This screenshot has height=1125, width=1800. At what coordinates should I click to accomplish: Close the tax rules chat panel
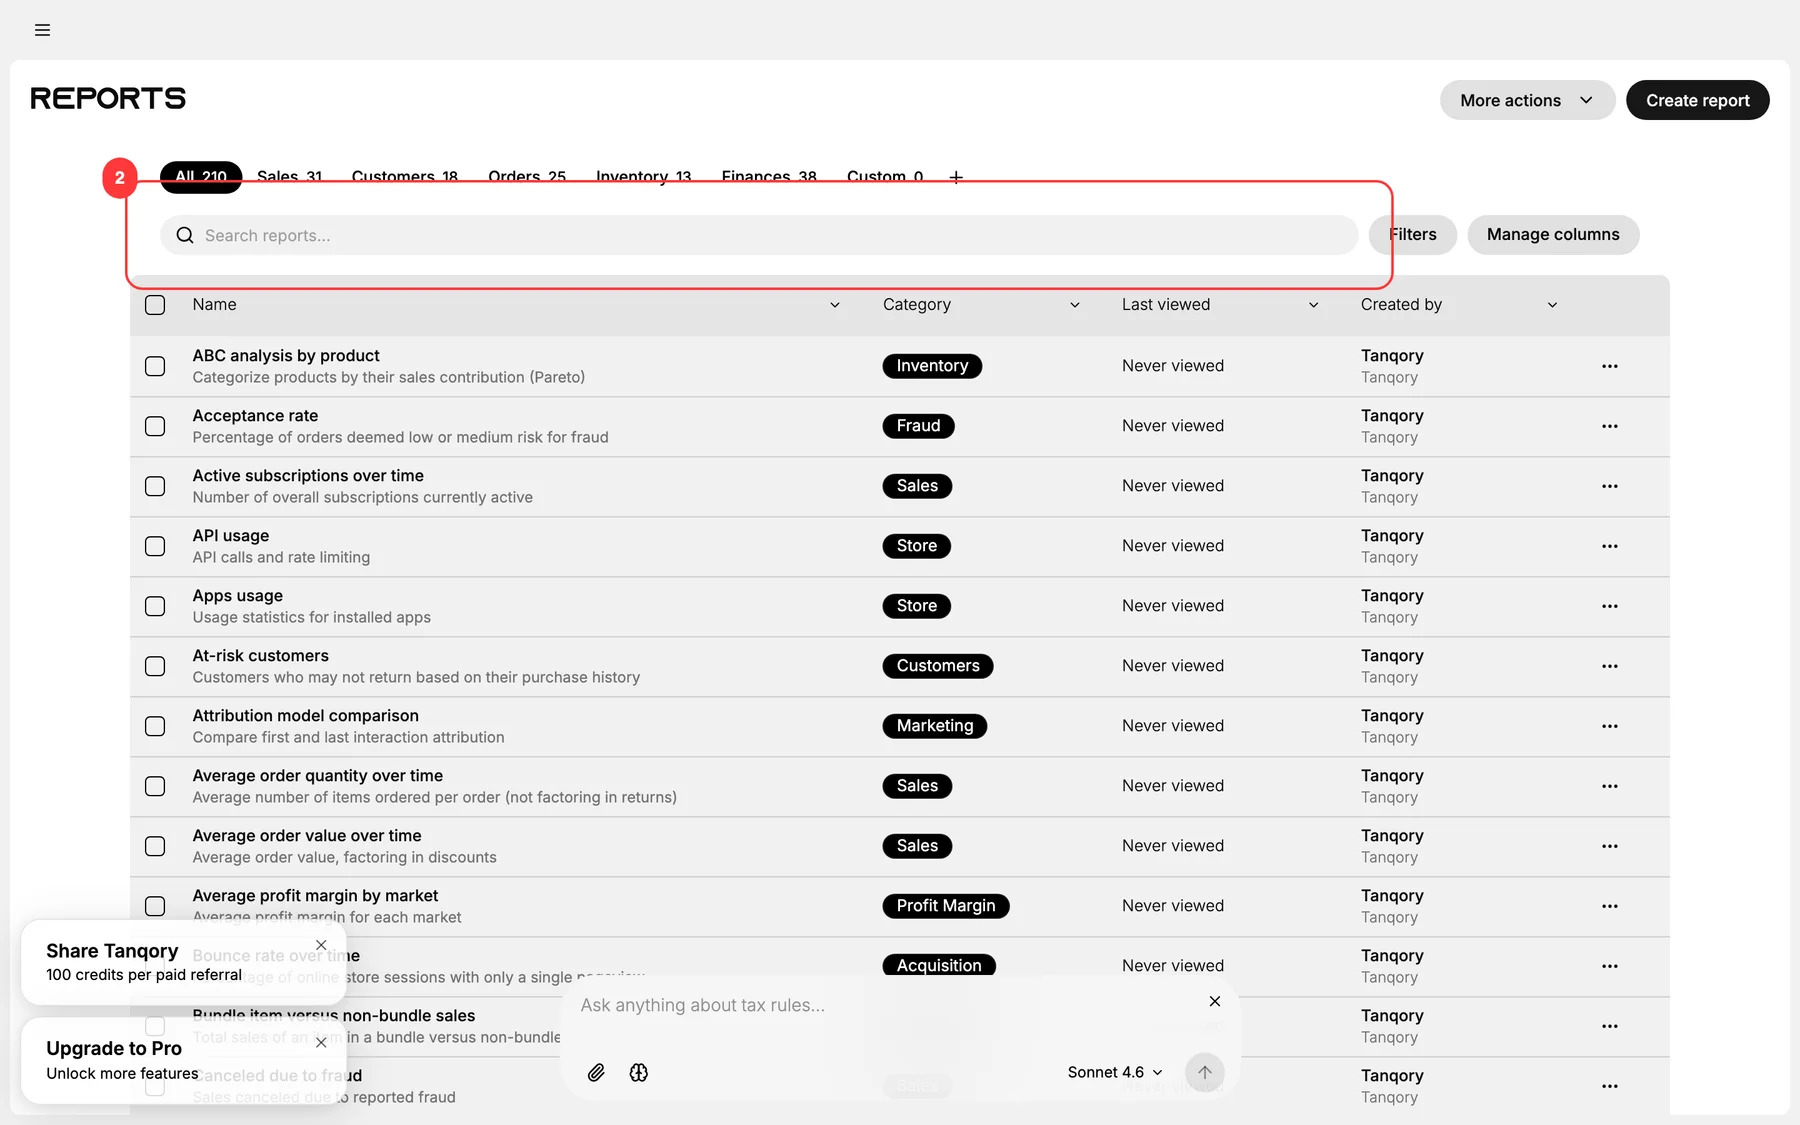(x=1215, y=1001)
